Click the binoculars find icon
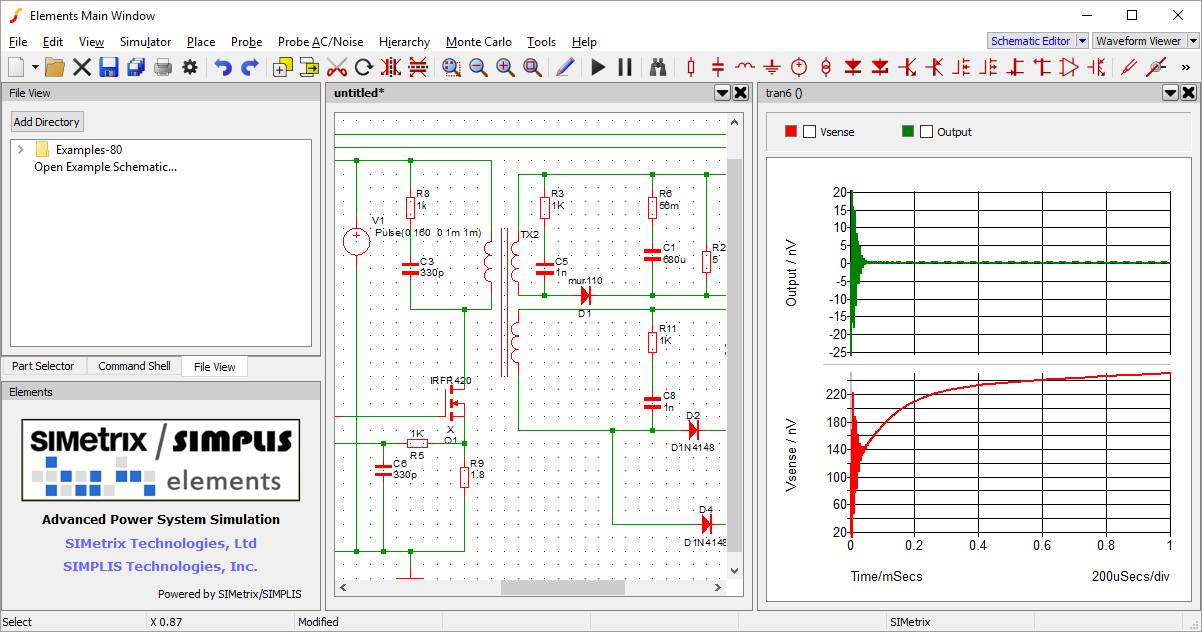The height and width of the screenshot is (632, 1202). [x=658, y=67]
